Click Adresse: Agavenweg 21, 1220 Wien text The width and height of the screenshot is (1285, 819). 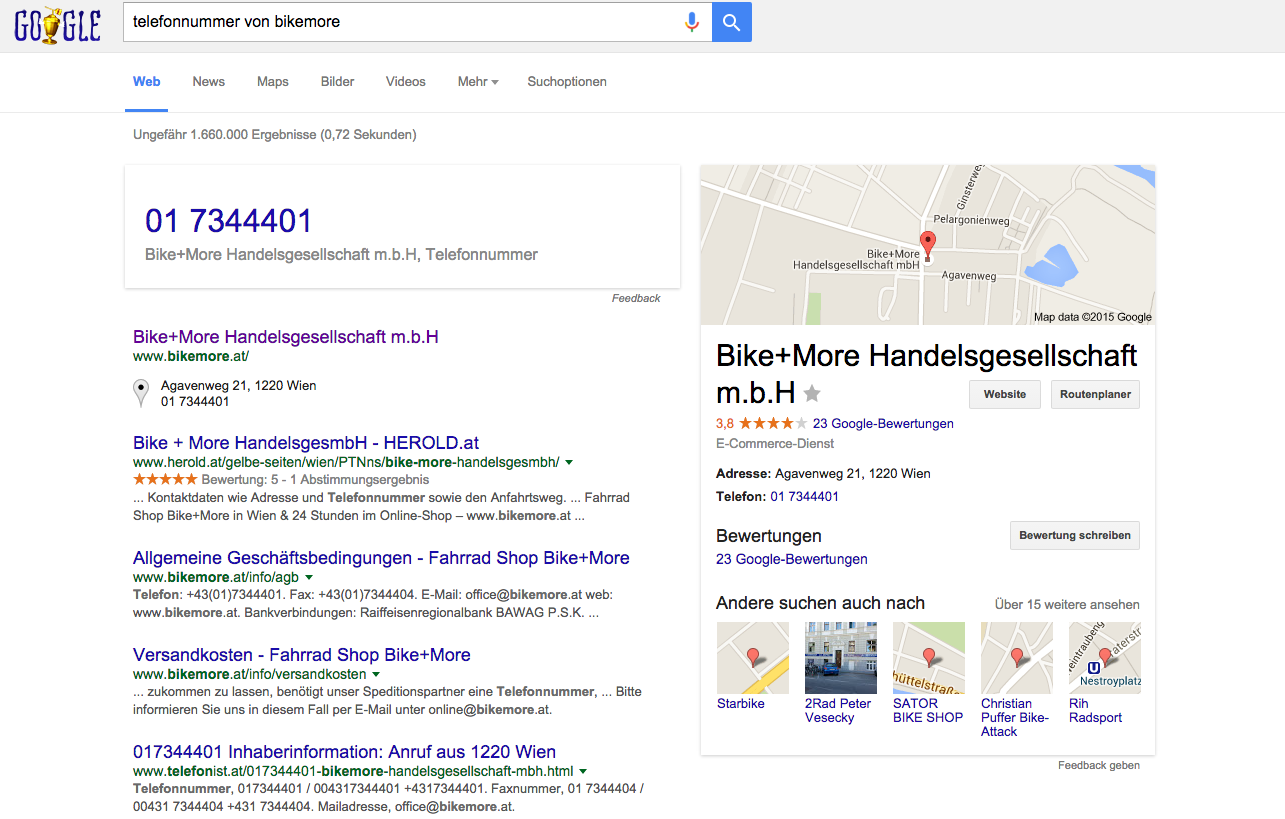point(823,474)
